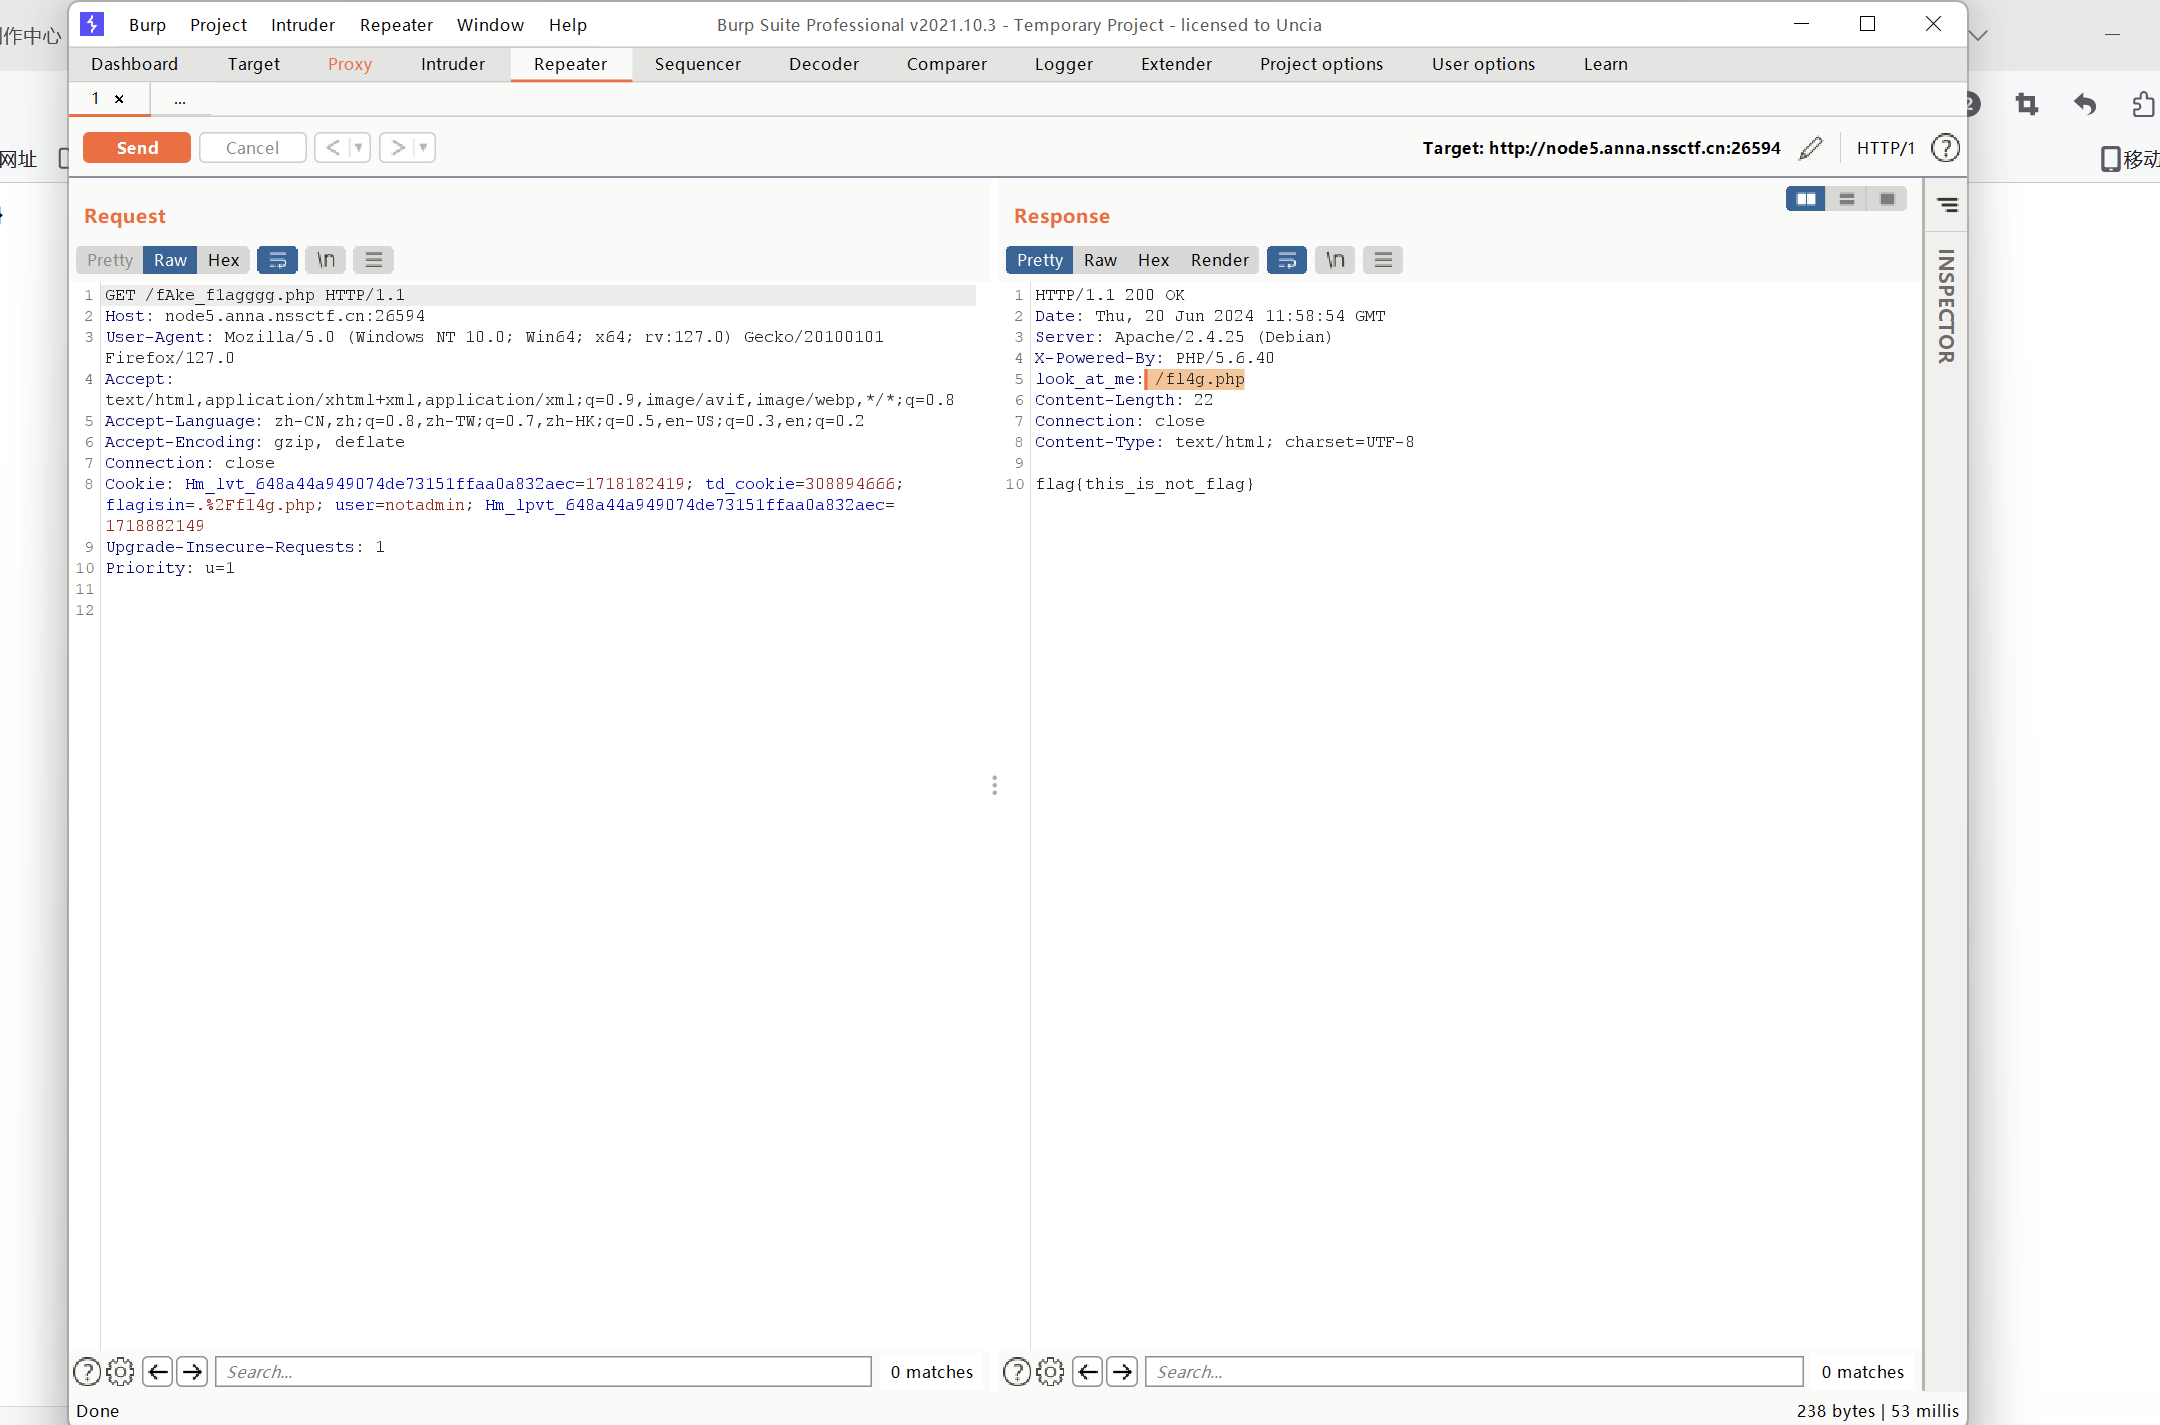Toggle request word wrap icon
This screenshot has width=2160, height=1425.
[277, 260]
